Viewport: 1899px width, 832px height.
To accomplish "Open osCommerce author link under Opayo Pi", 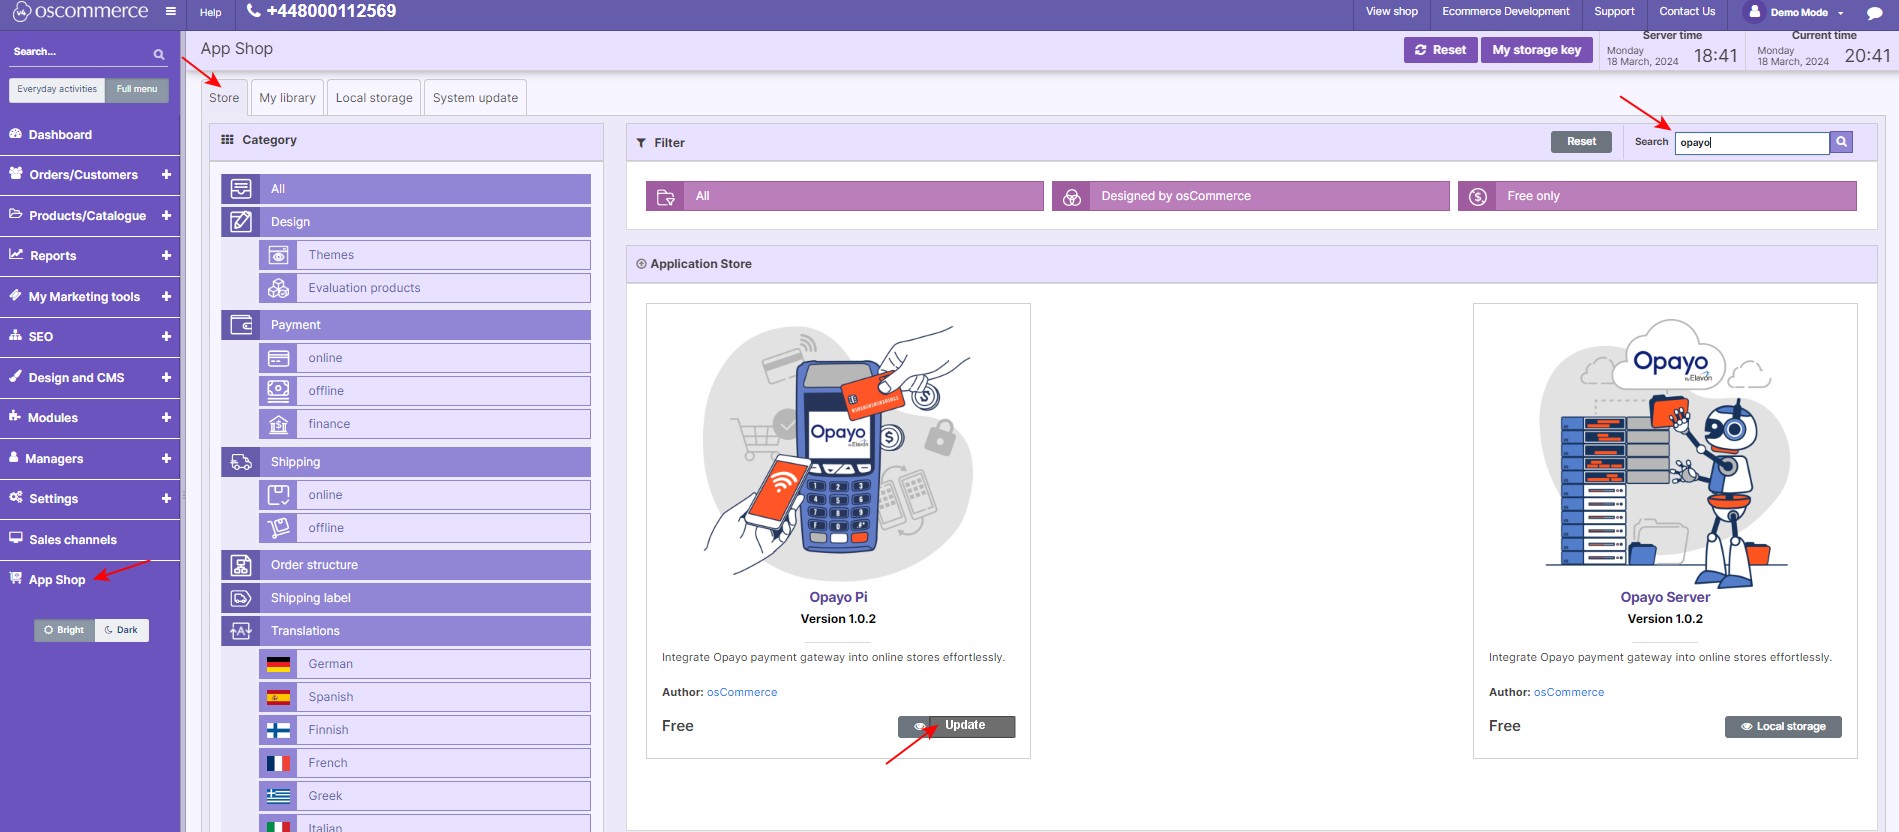I will pyautogui.click(x=741, y=692).
